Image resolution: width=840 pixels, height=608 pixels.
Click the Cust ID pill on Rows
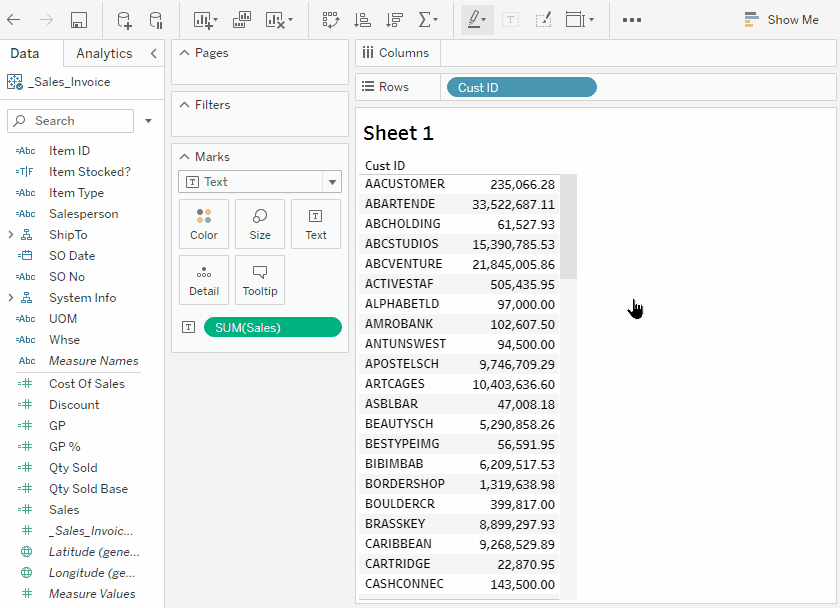[520, 88]
